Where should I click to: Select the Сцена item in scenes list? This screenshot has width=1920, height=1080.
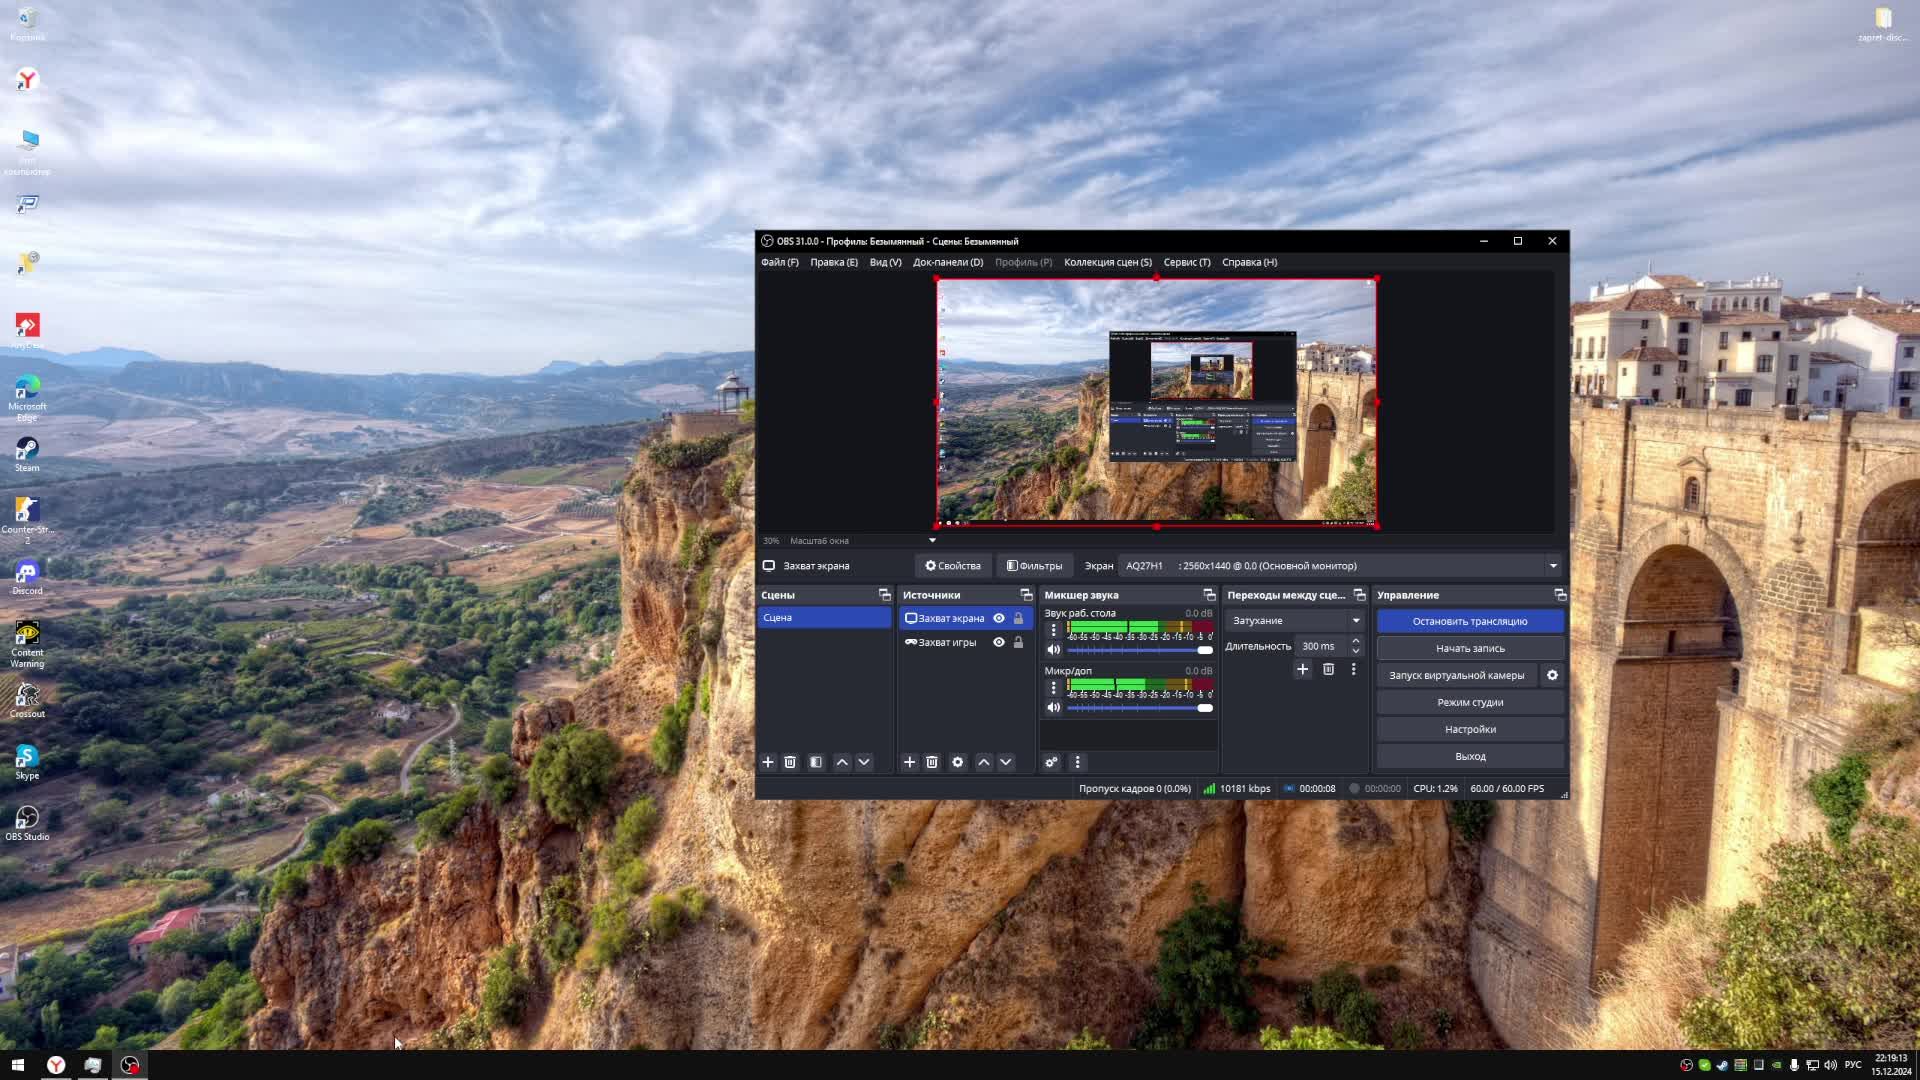pos(824,618)
